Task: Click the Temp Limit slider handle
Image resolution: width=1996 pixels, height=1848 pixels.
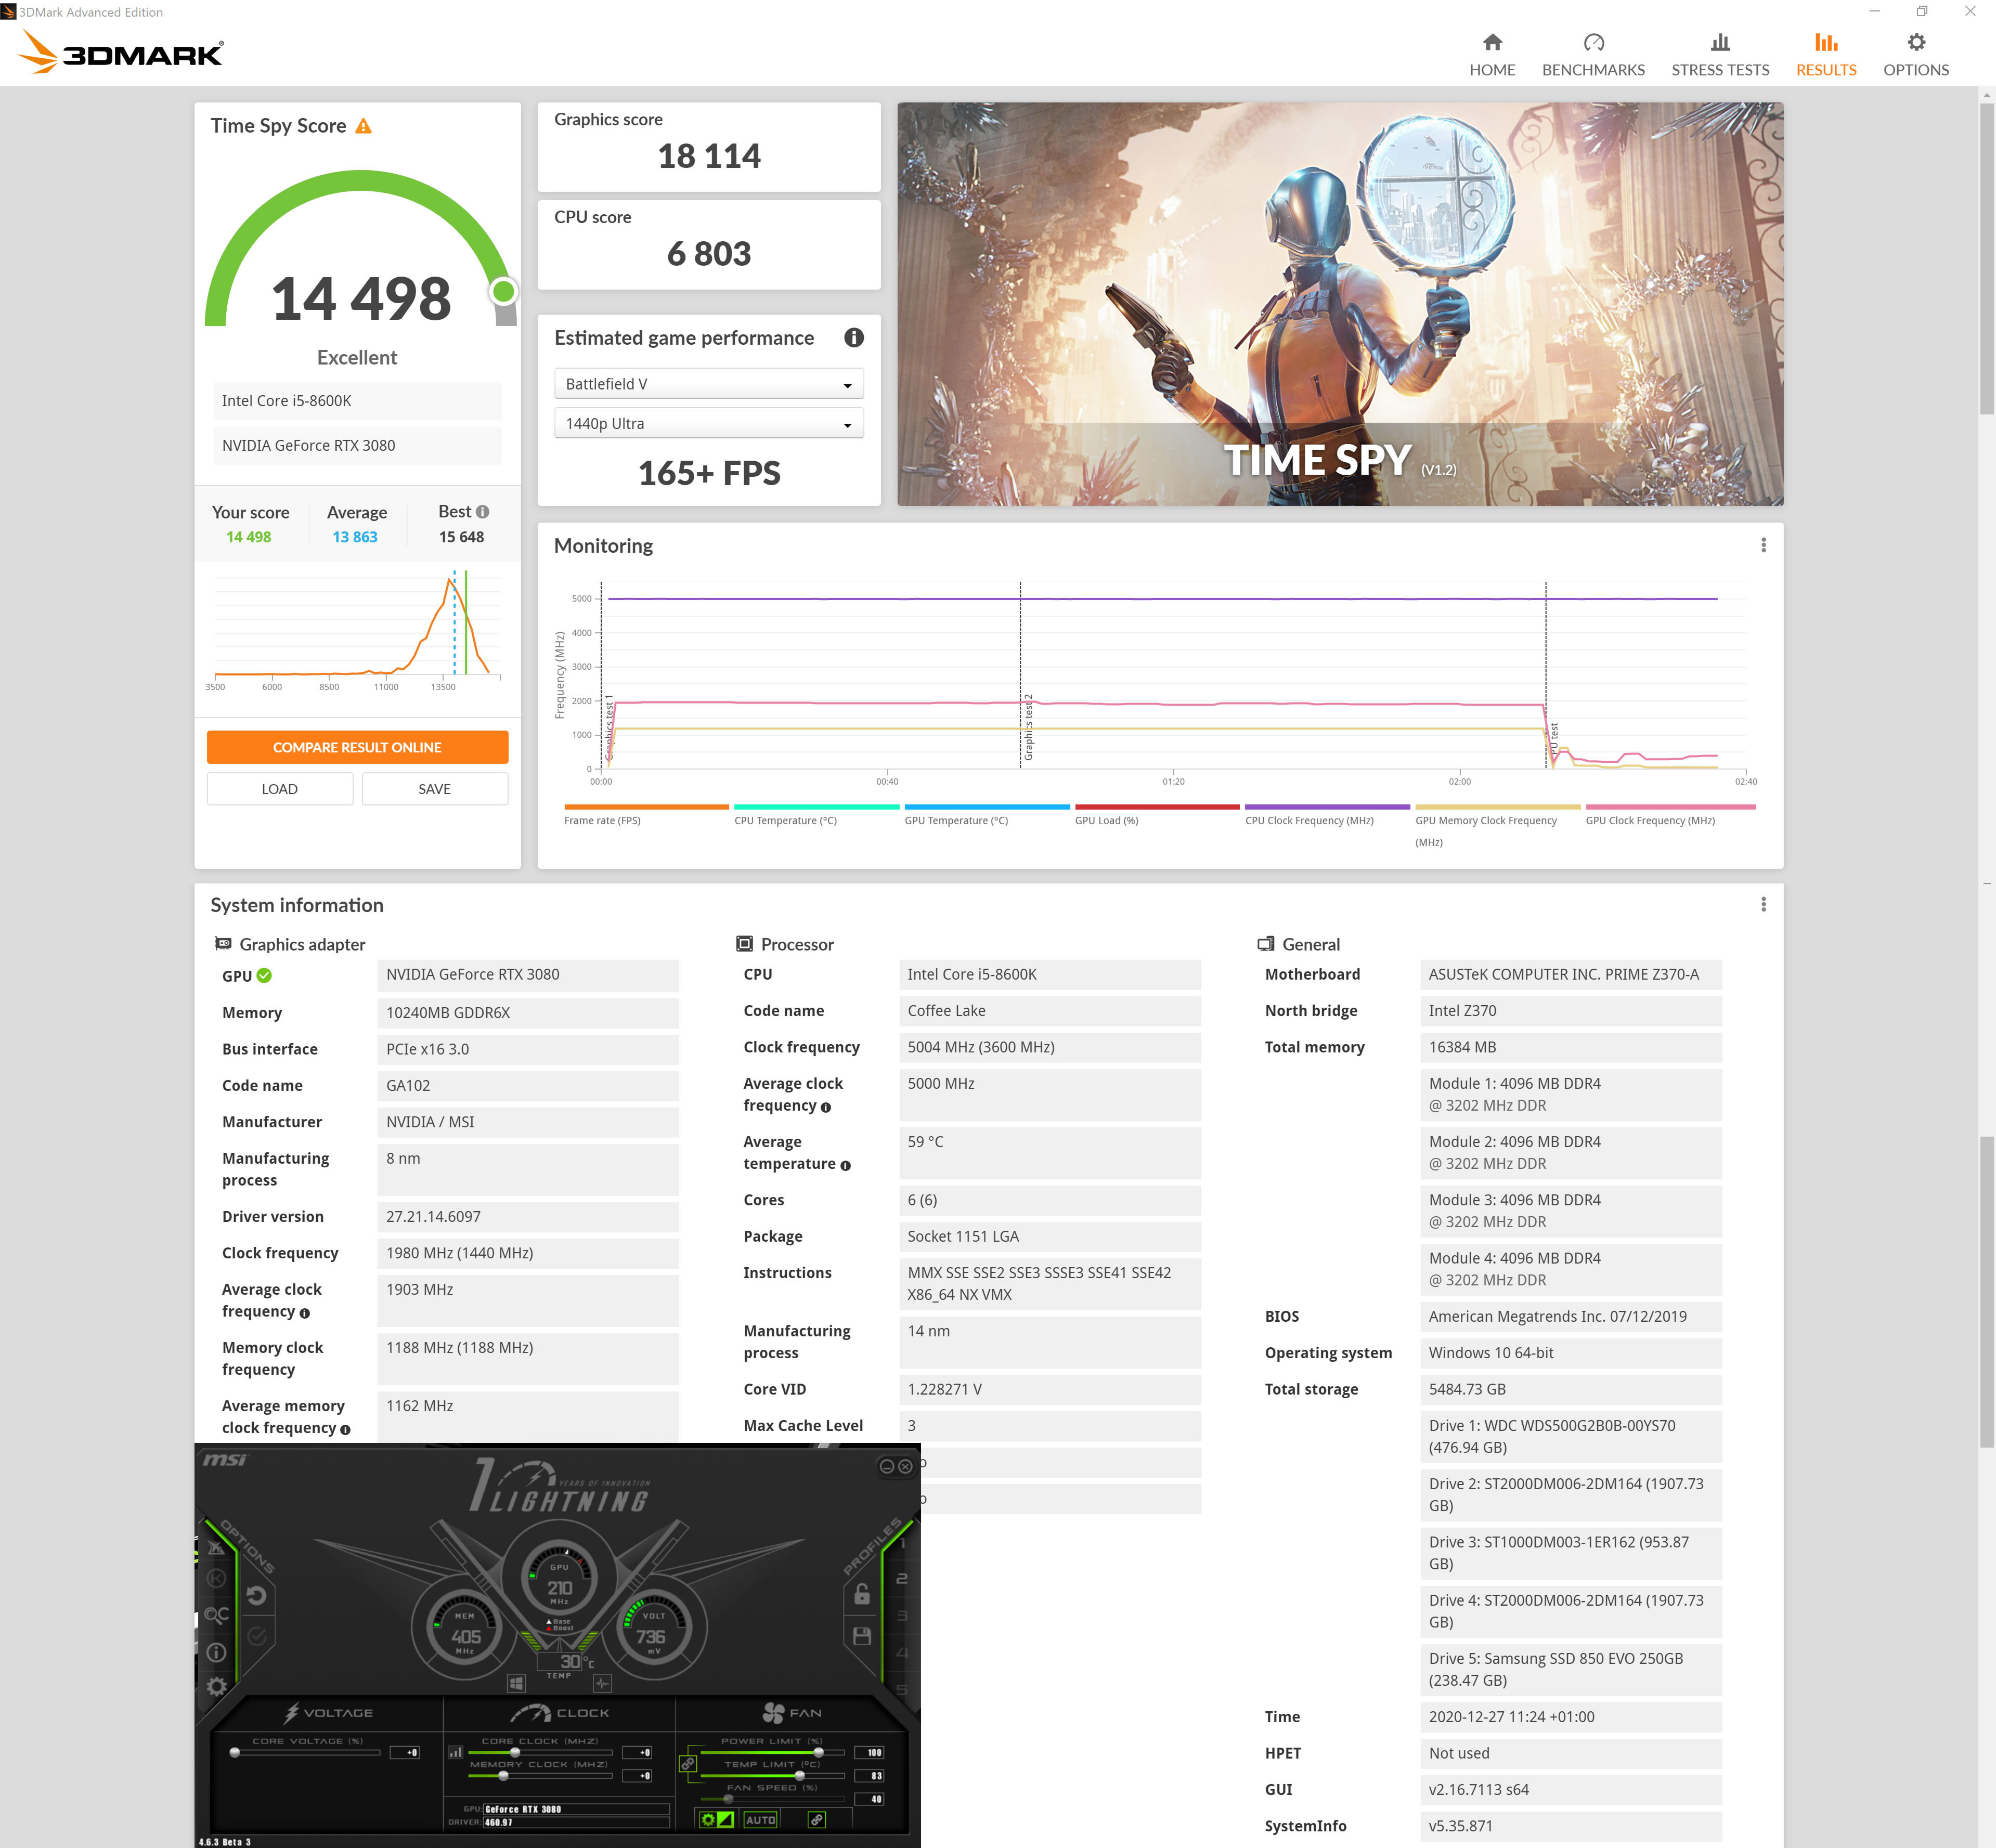Action: click(x=800, y=1776)
